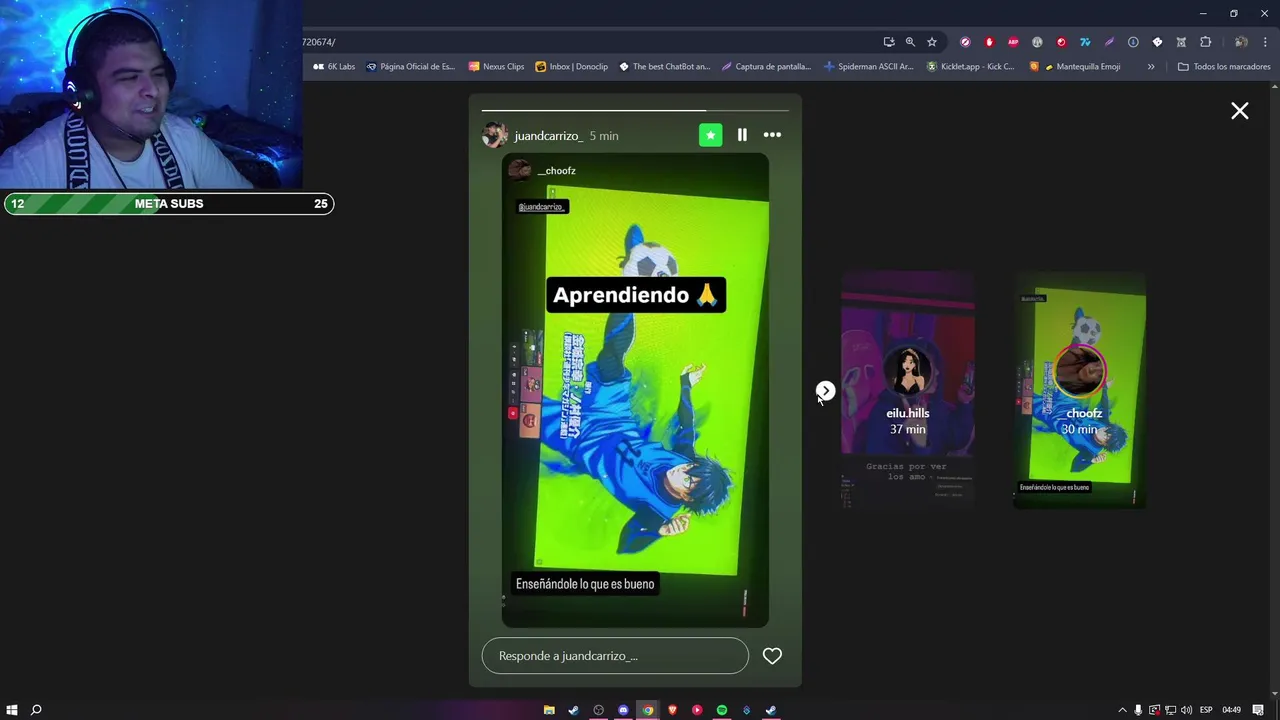This screenshot has height=720, width=1280.
Task: Open Brave browser from taskbar
Action: pyautogui.click(x=672, y=710)
